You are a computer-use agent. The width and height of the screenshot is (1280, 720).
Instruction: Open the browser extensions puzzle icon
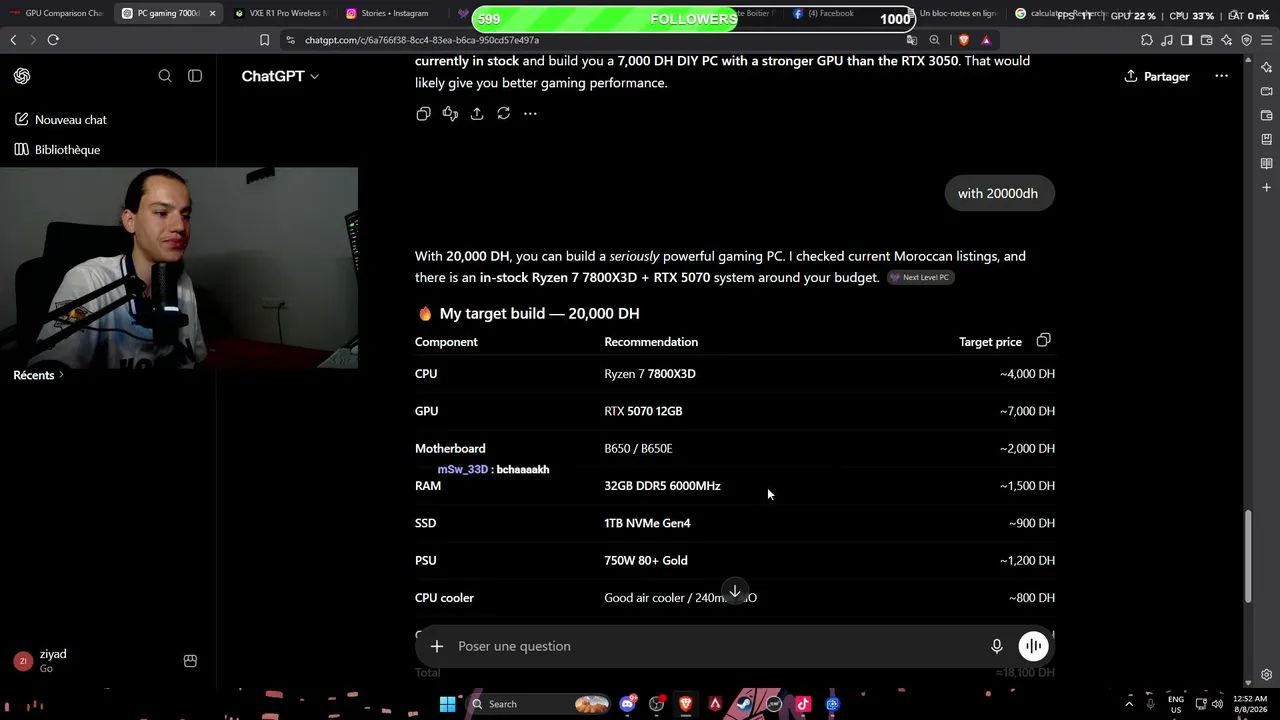[1146, 40]
